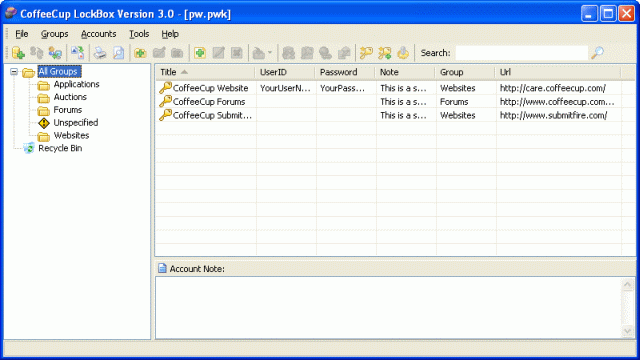Open the Recycle Bin tree item
This screenshot has height=360, width=640.
(x=60, y=148)
